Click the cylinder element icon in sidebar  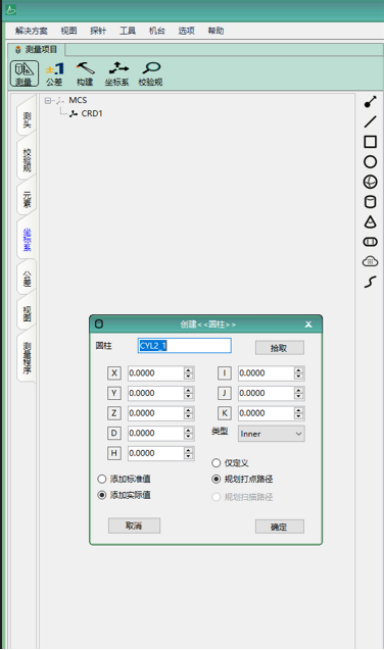370,202
